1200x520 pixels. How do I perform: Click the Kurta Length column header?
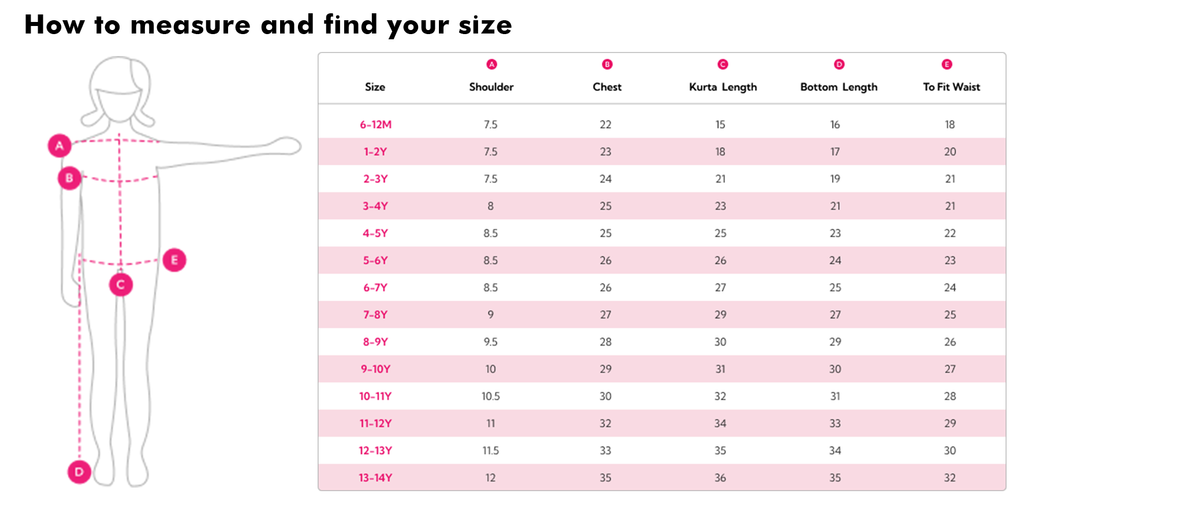point(723,87)
